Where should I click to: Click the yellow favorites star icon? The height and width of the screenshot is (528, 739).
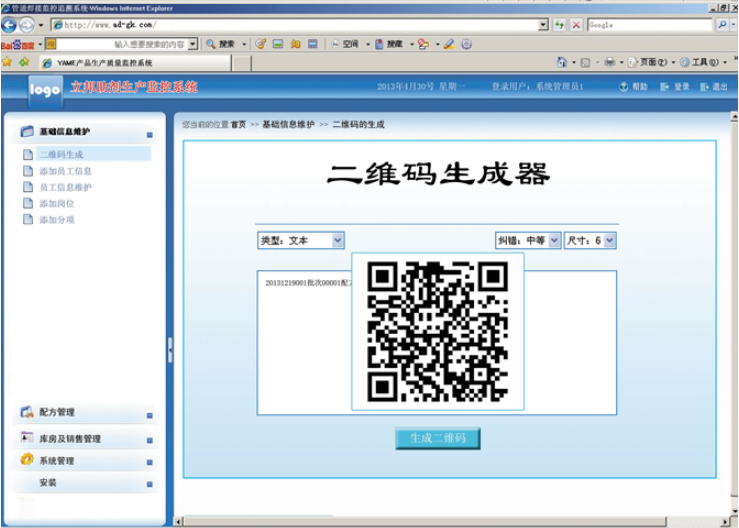pyautogui.click(x=7, y=62)
